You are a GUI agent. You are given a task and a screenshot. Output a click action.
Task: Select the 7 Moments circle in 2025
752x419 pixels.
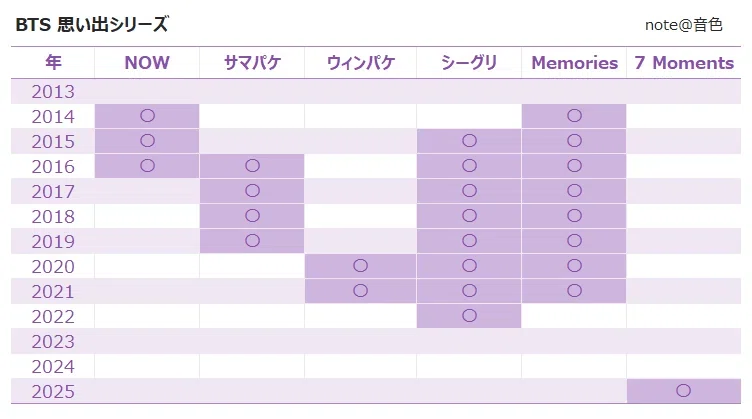click(683, 391)
